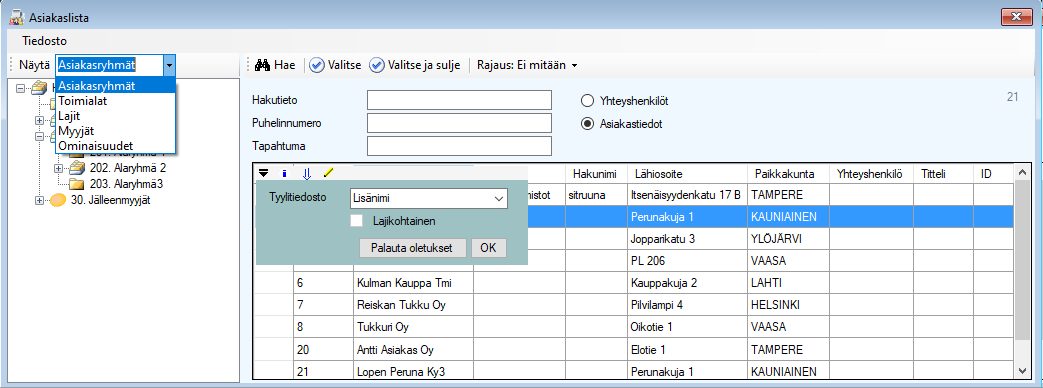
Task: Open the Tyylitiedosto Lisänimi dropdown
Action: (x=499, y=198)
